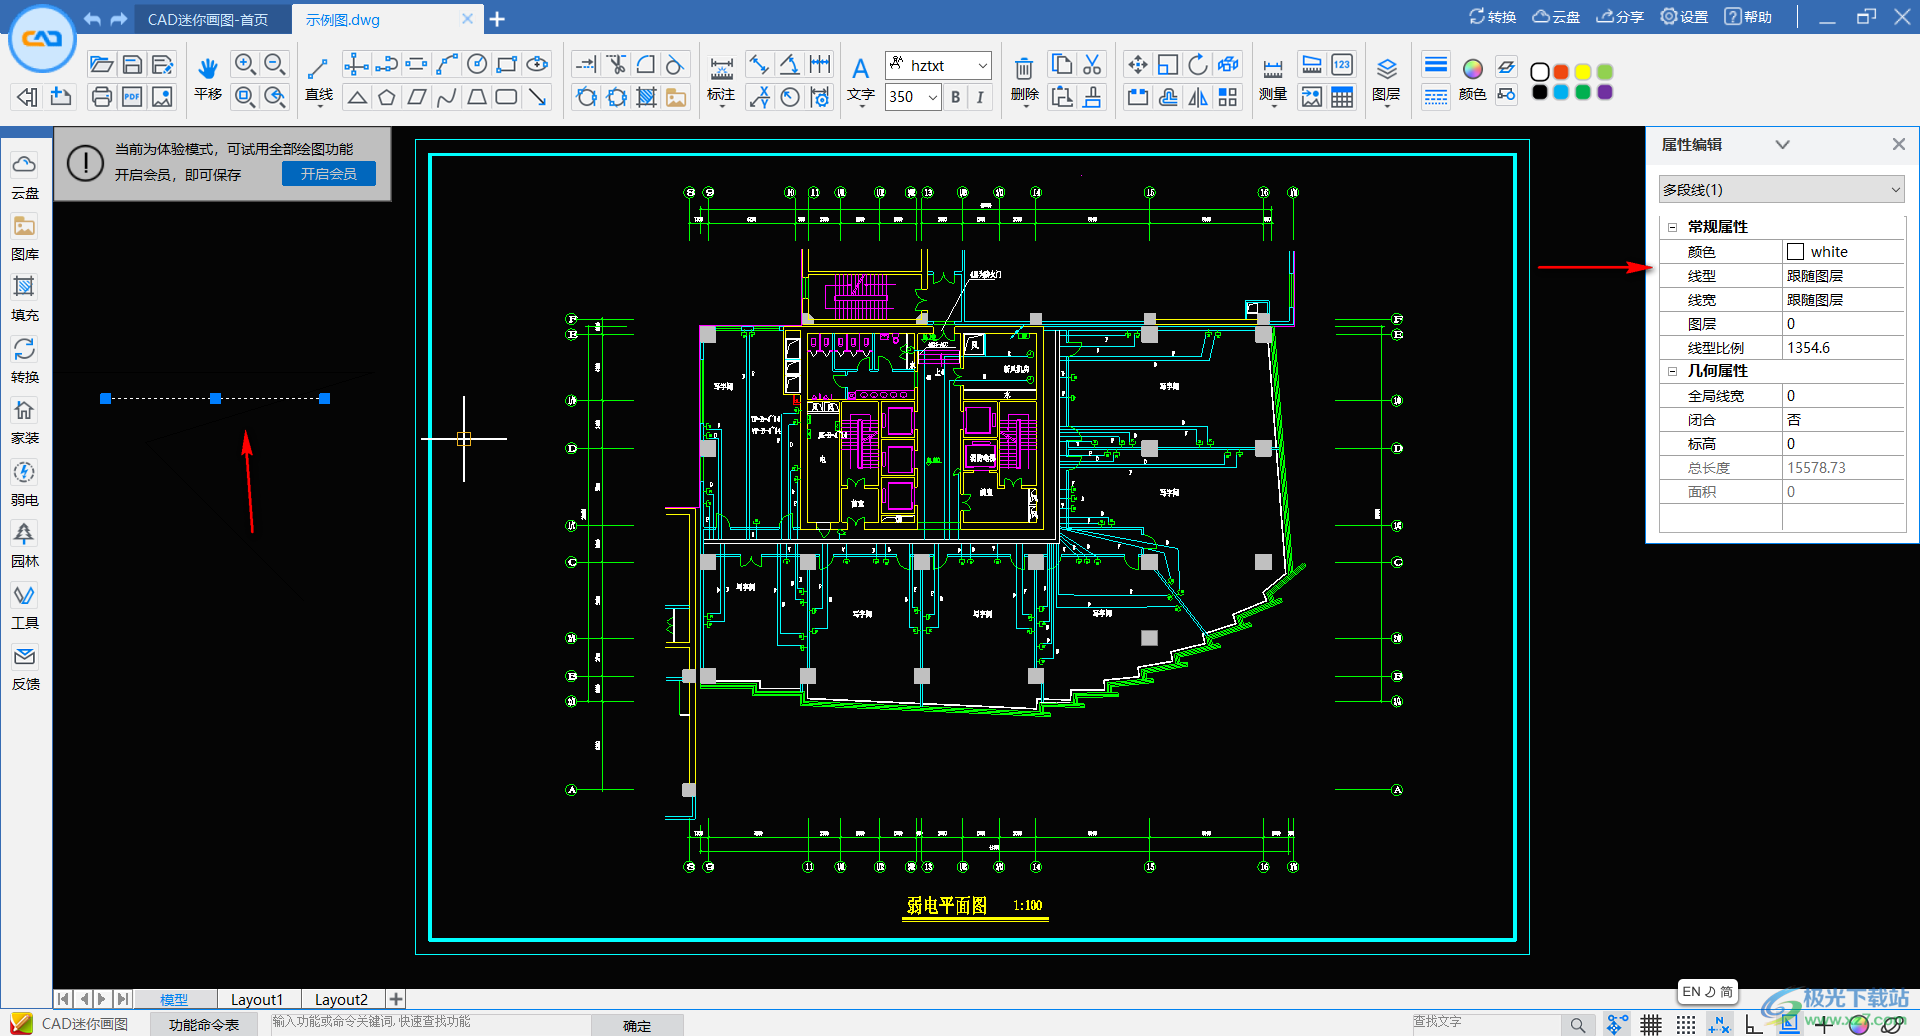
Task: Click the print icon in the toolbar
Action: [101, 97]
